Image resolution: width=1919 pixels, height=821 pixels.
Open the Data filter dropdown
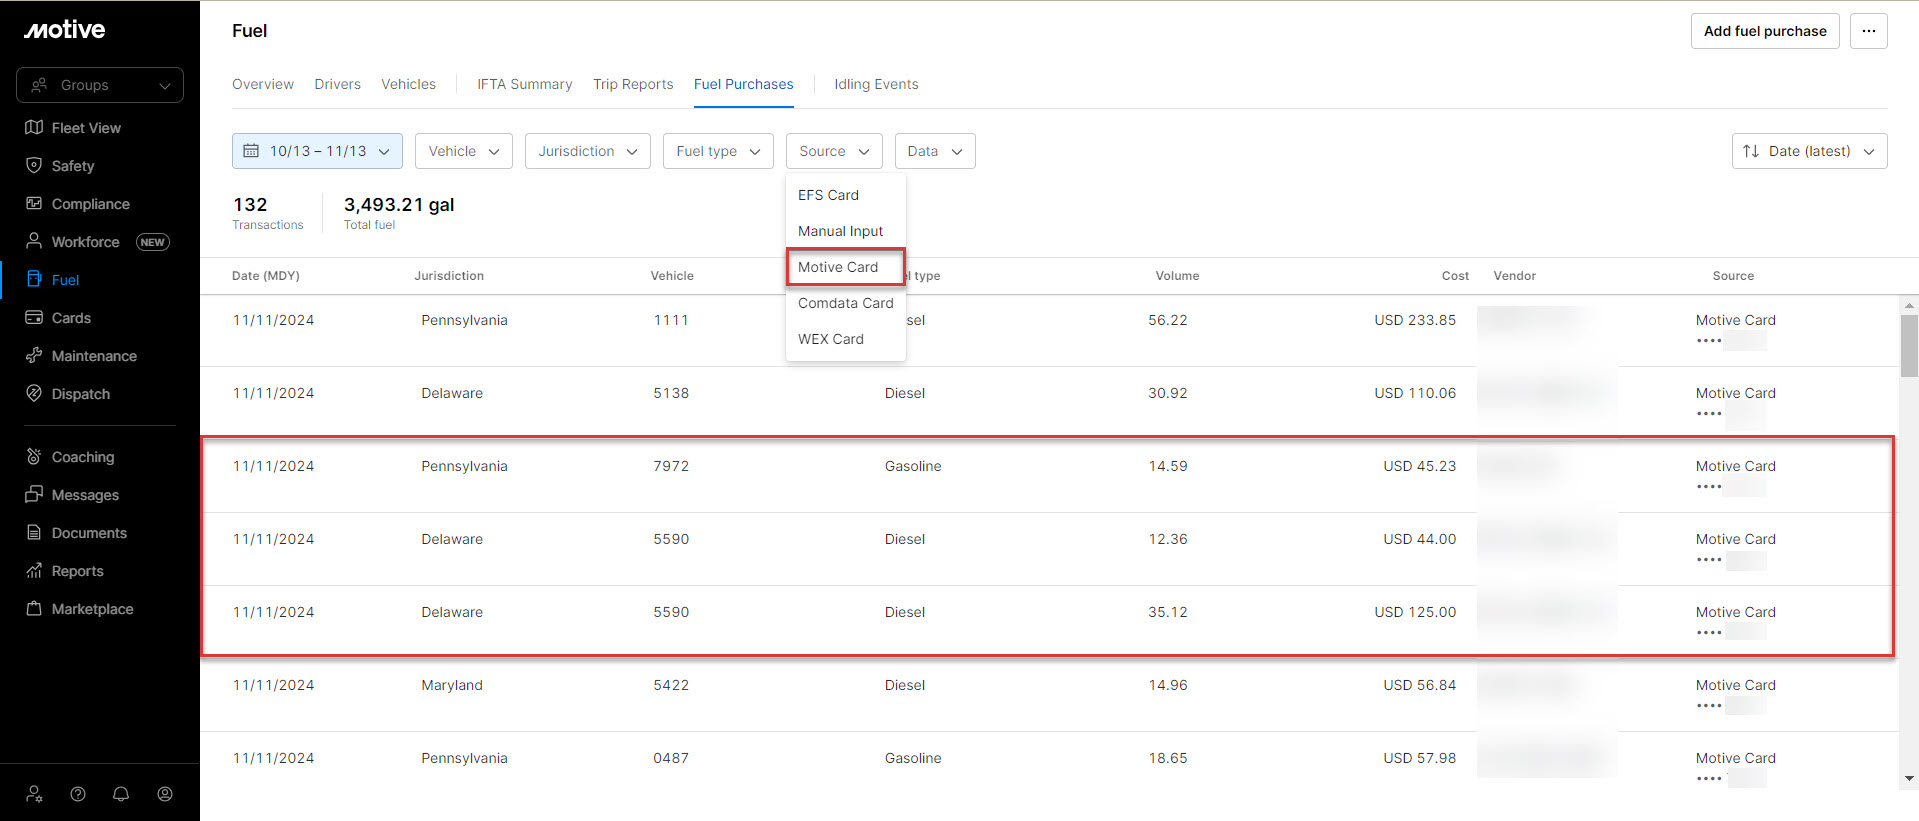pos(935,151)
